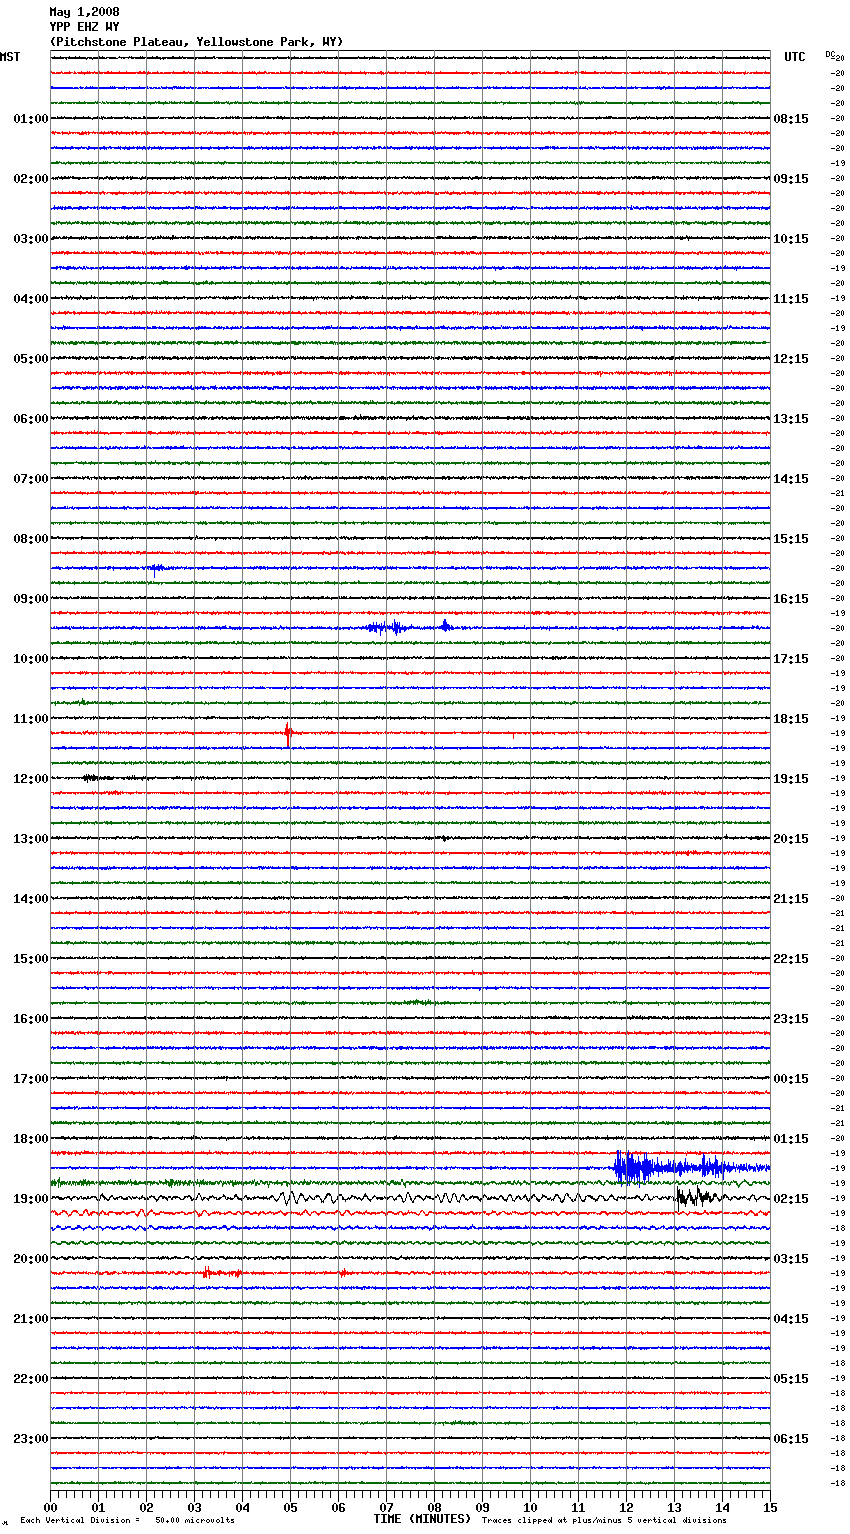850x1534 pixels.
Task: Click the black event burst on the 19:00 trace
Action: (694, 1196)
